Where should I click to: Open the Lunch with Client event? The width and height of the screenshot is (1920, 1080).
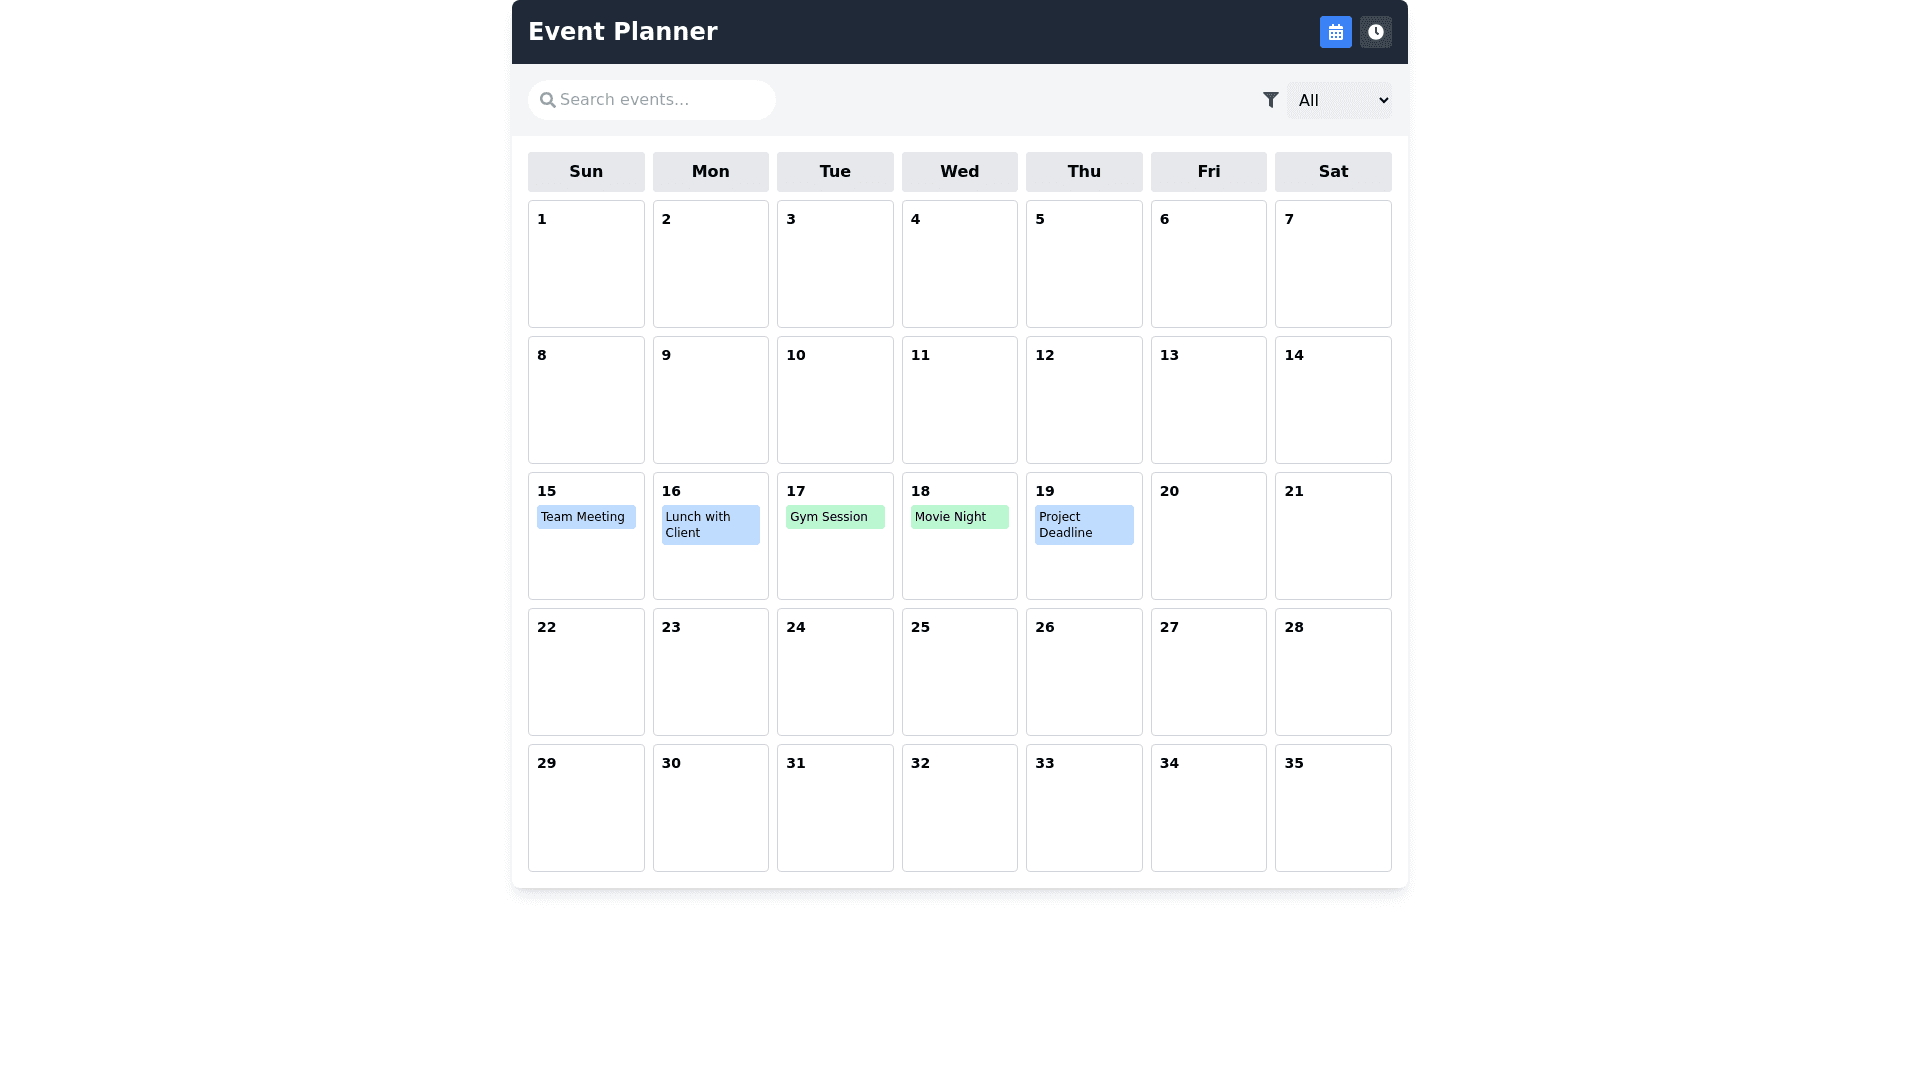pyautogui.click(x=710, y=525)
